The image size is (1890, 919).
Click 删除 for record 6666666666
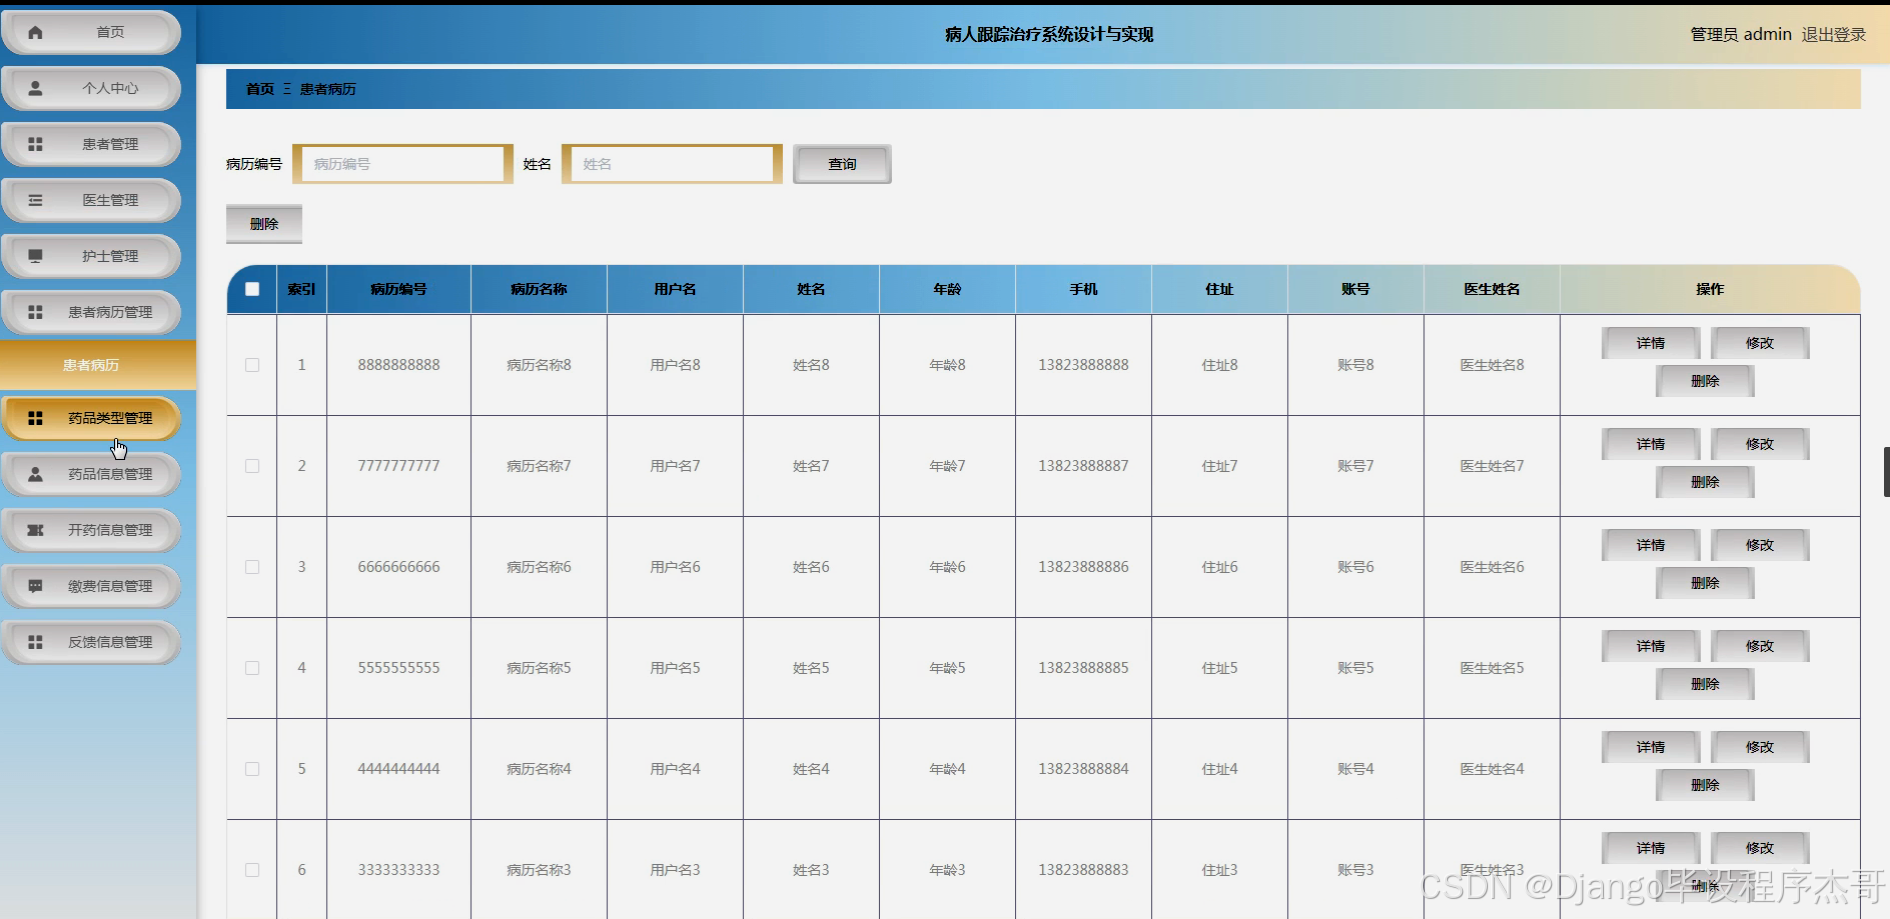click(1705, 583)
